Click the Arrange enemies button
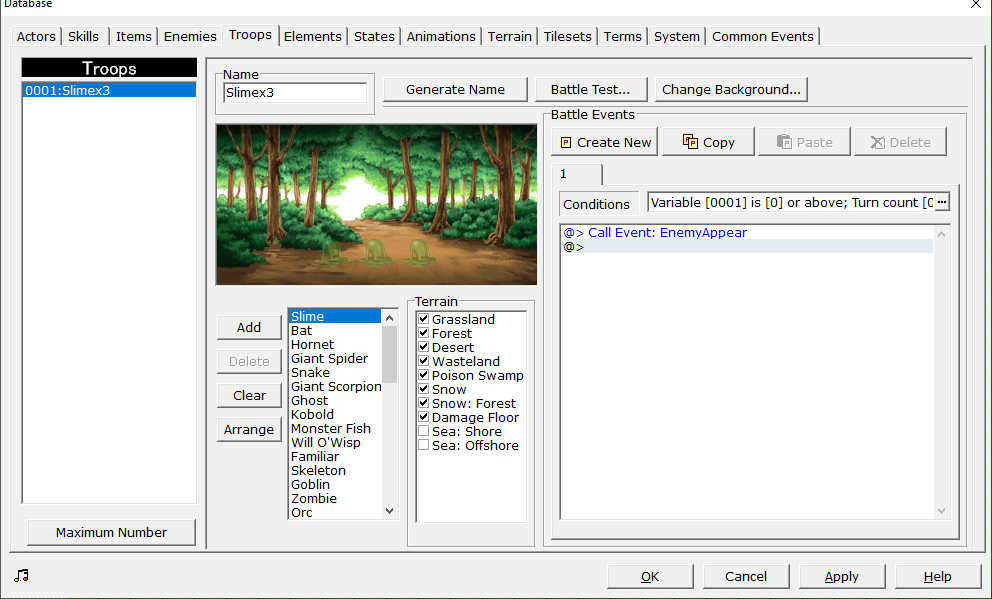The width and height of the screenshot is (992, 599). click(249, 429)
